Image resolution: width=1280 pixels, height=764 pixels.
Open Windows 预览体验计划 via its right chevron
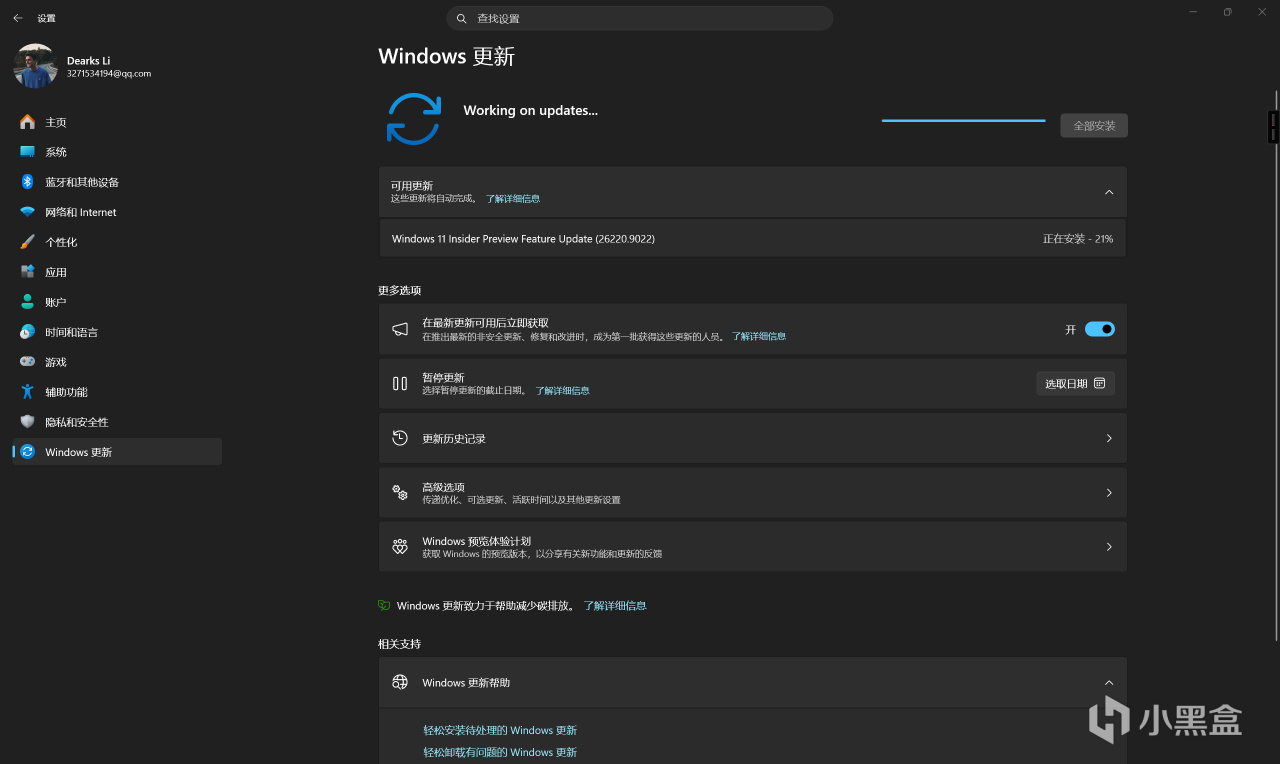[1109, 546]
